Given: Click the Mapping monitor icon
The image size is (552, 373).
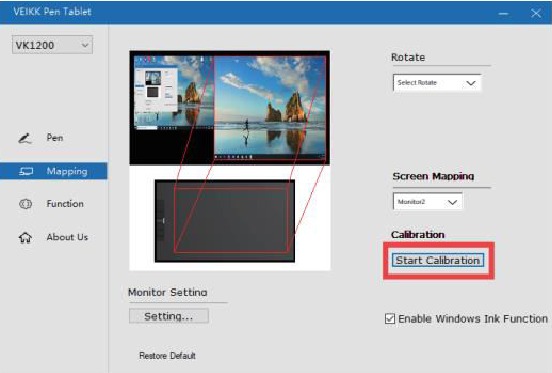Looking at the screenshot, I should click(x=26, y=171).
